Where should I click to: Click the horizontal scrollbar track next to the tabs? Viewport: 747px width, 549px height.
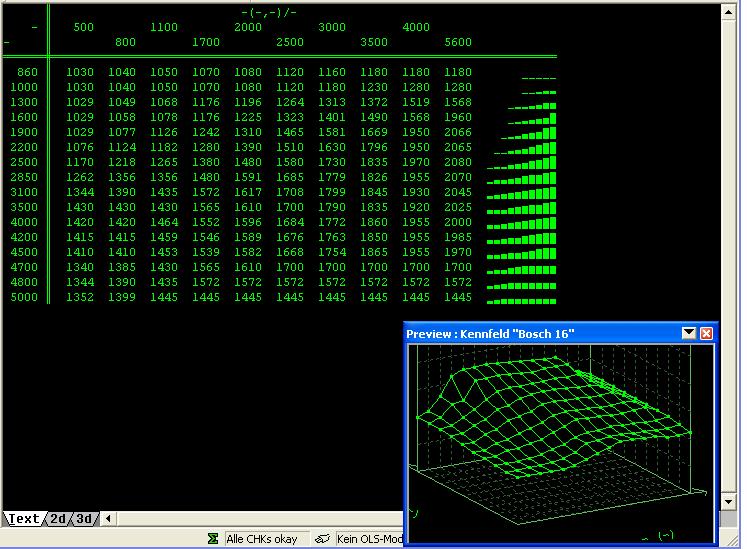260,518
